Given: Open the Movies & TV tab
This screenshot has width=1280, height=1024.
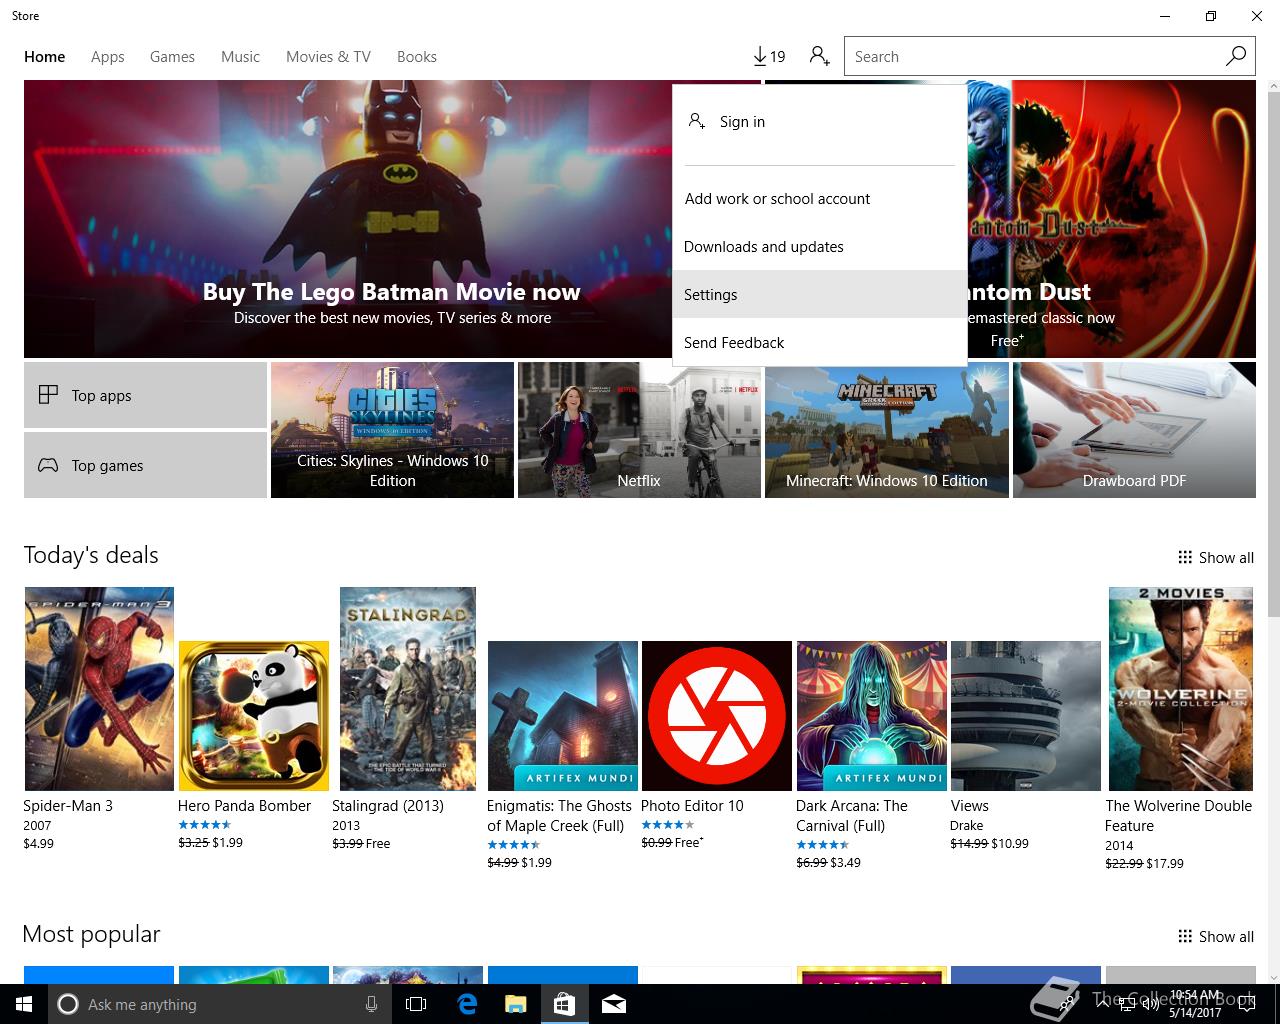Looking at the screenshot, I should 328,57.
